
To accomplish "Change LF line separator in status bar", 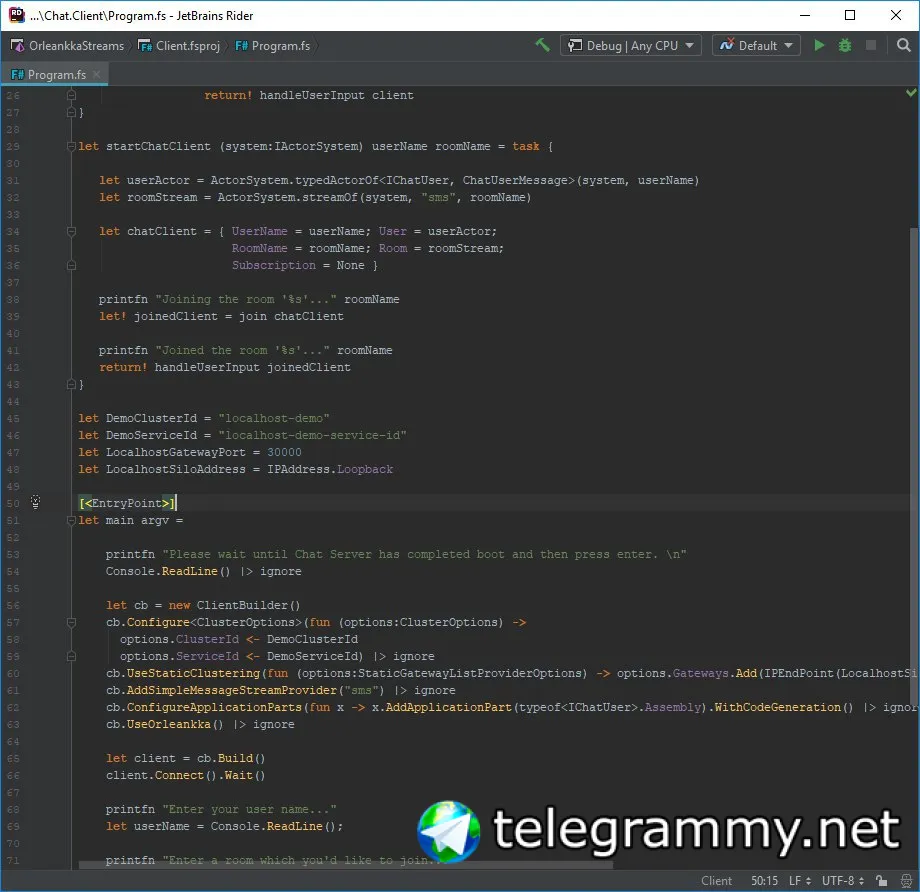I will (799, 881).
